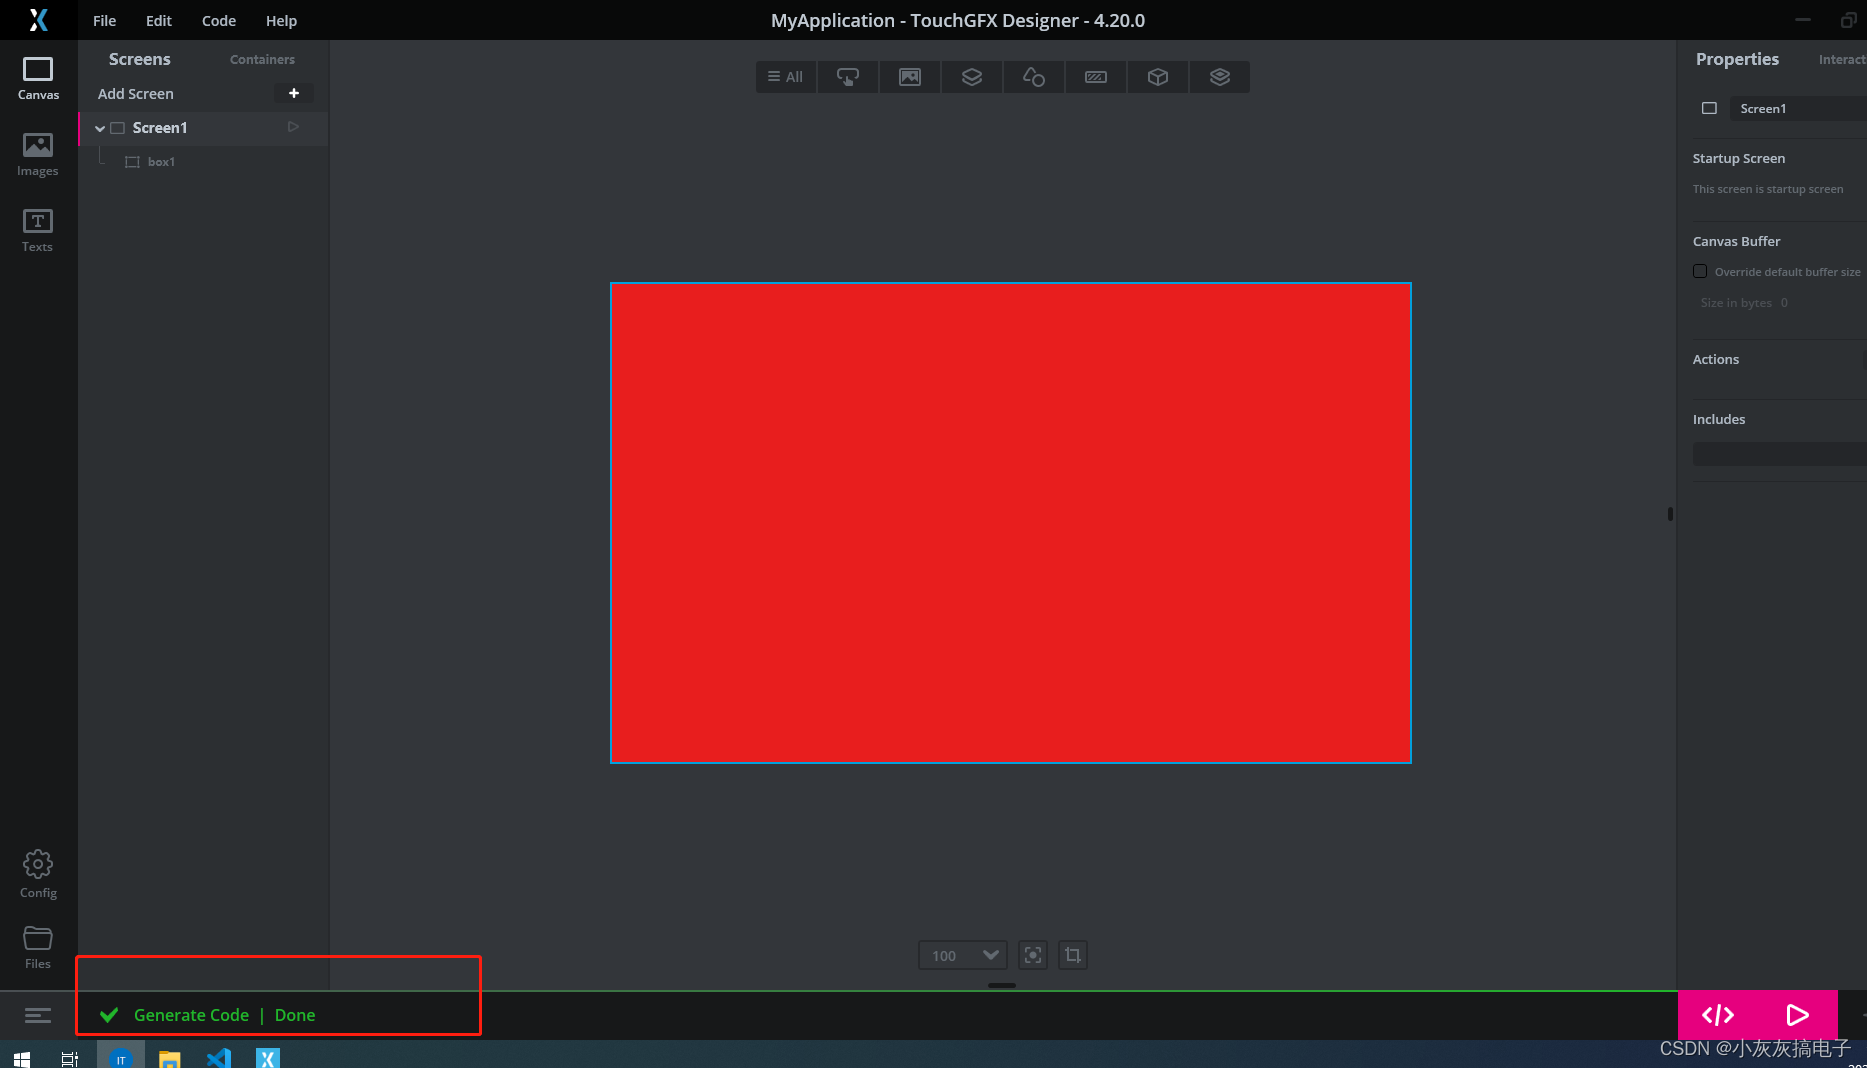Open the Custom Containers widget category
This screenshot has height=1068, width=1867.
(1220, 77)
